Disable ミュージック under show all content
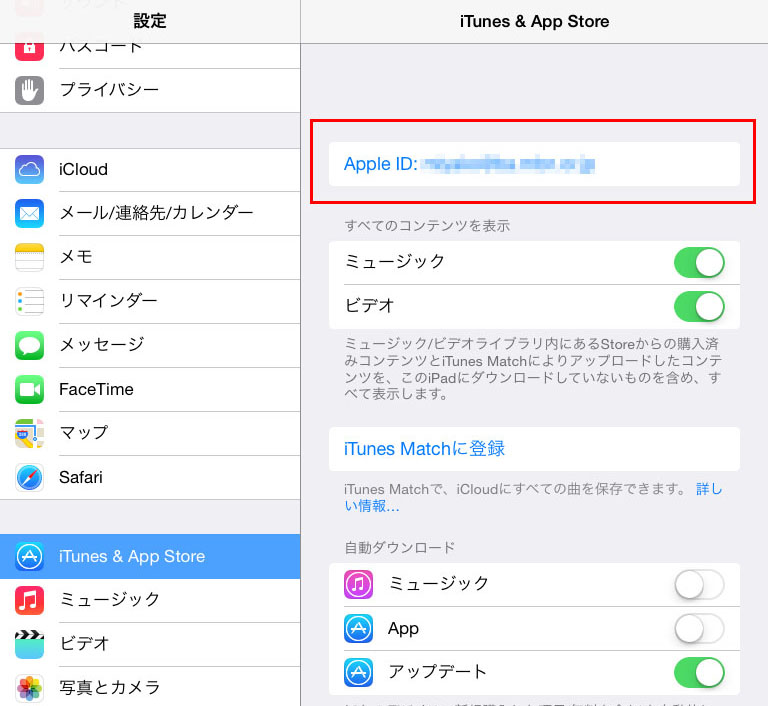This screenshot has height=706, width=768. [x=699, y=263]
